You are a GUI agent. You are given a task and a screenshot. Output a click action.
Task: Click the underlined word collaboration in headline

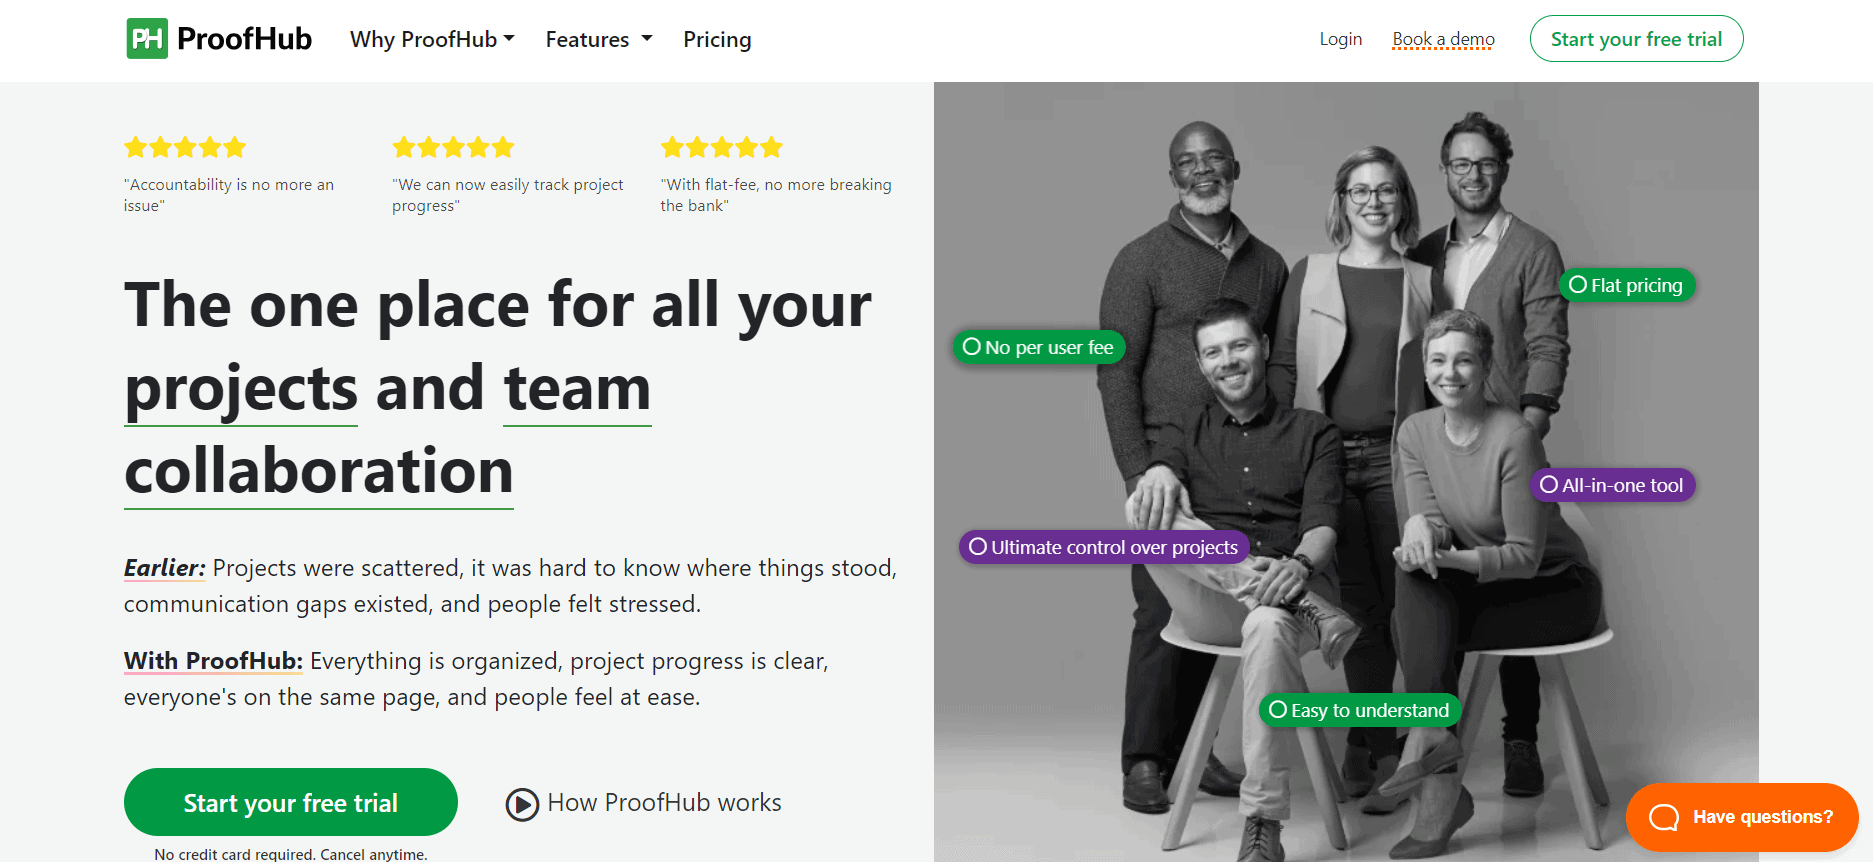[319, 471]
